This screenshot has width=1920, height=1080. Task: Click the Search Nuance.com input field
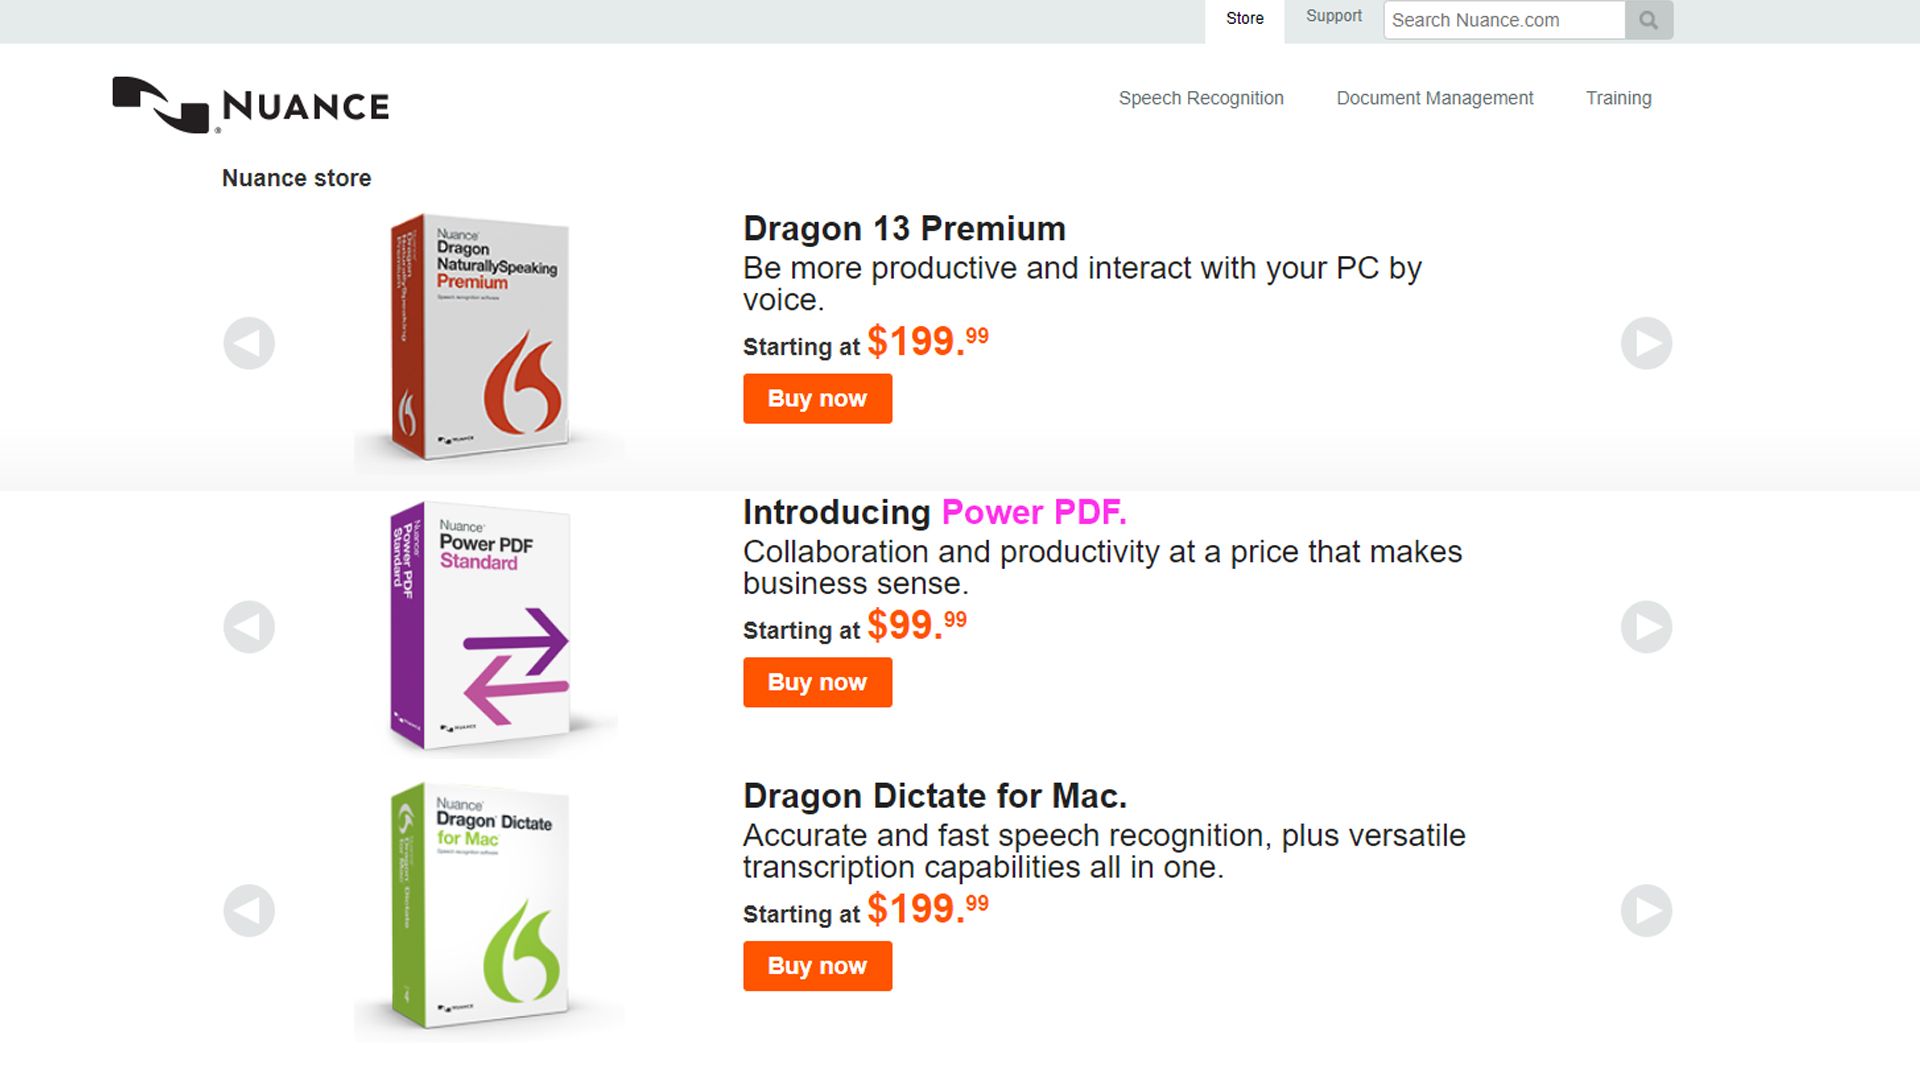[1503, 19]
